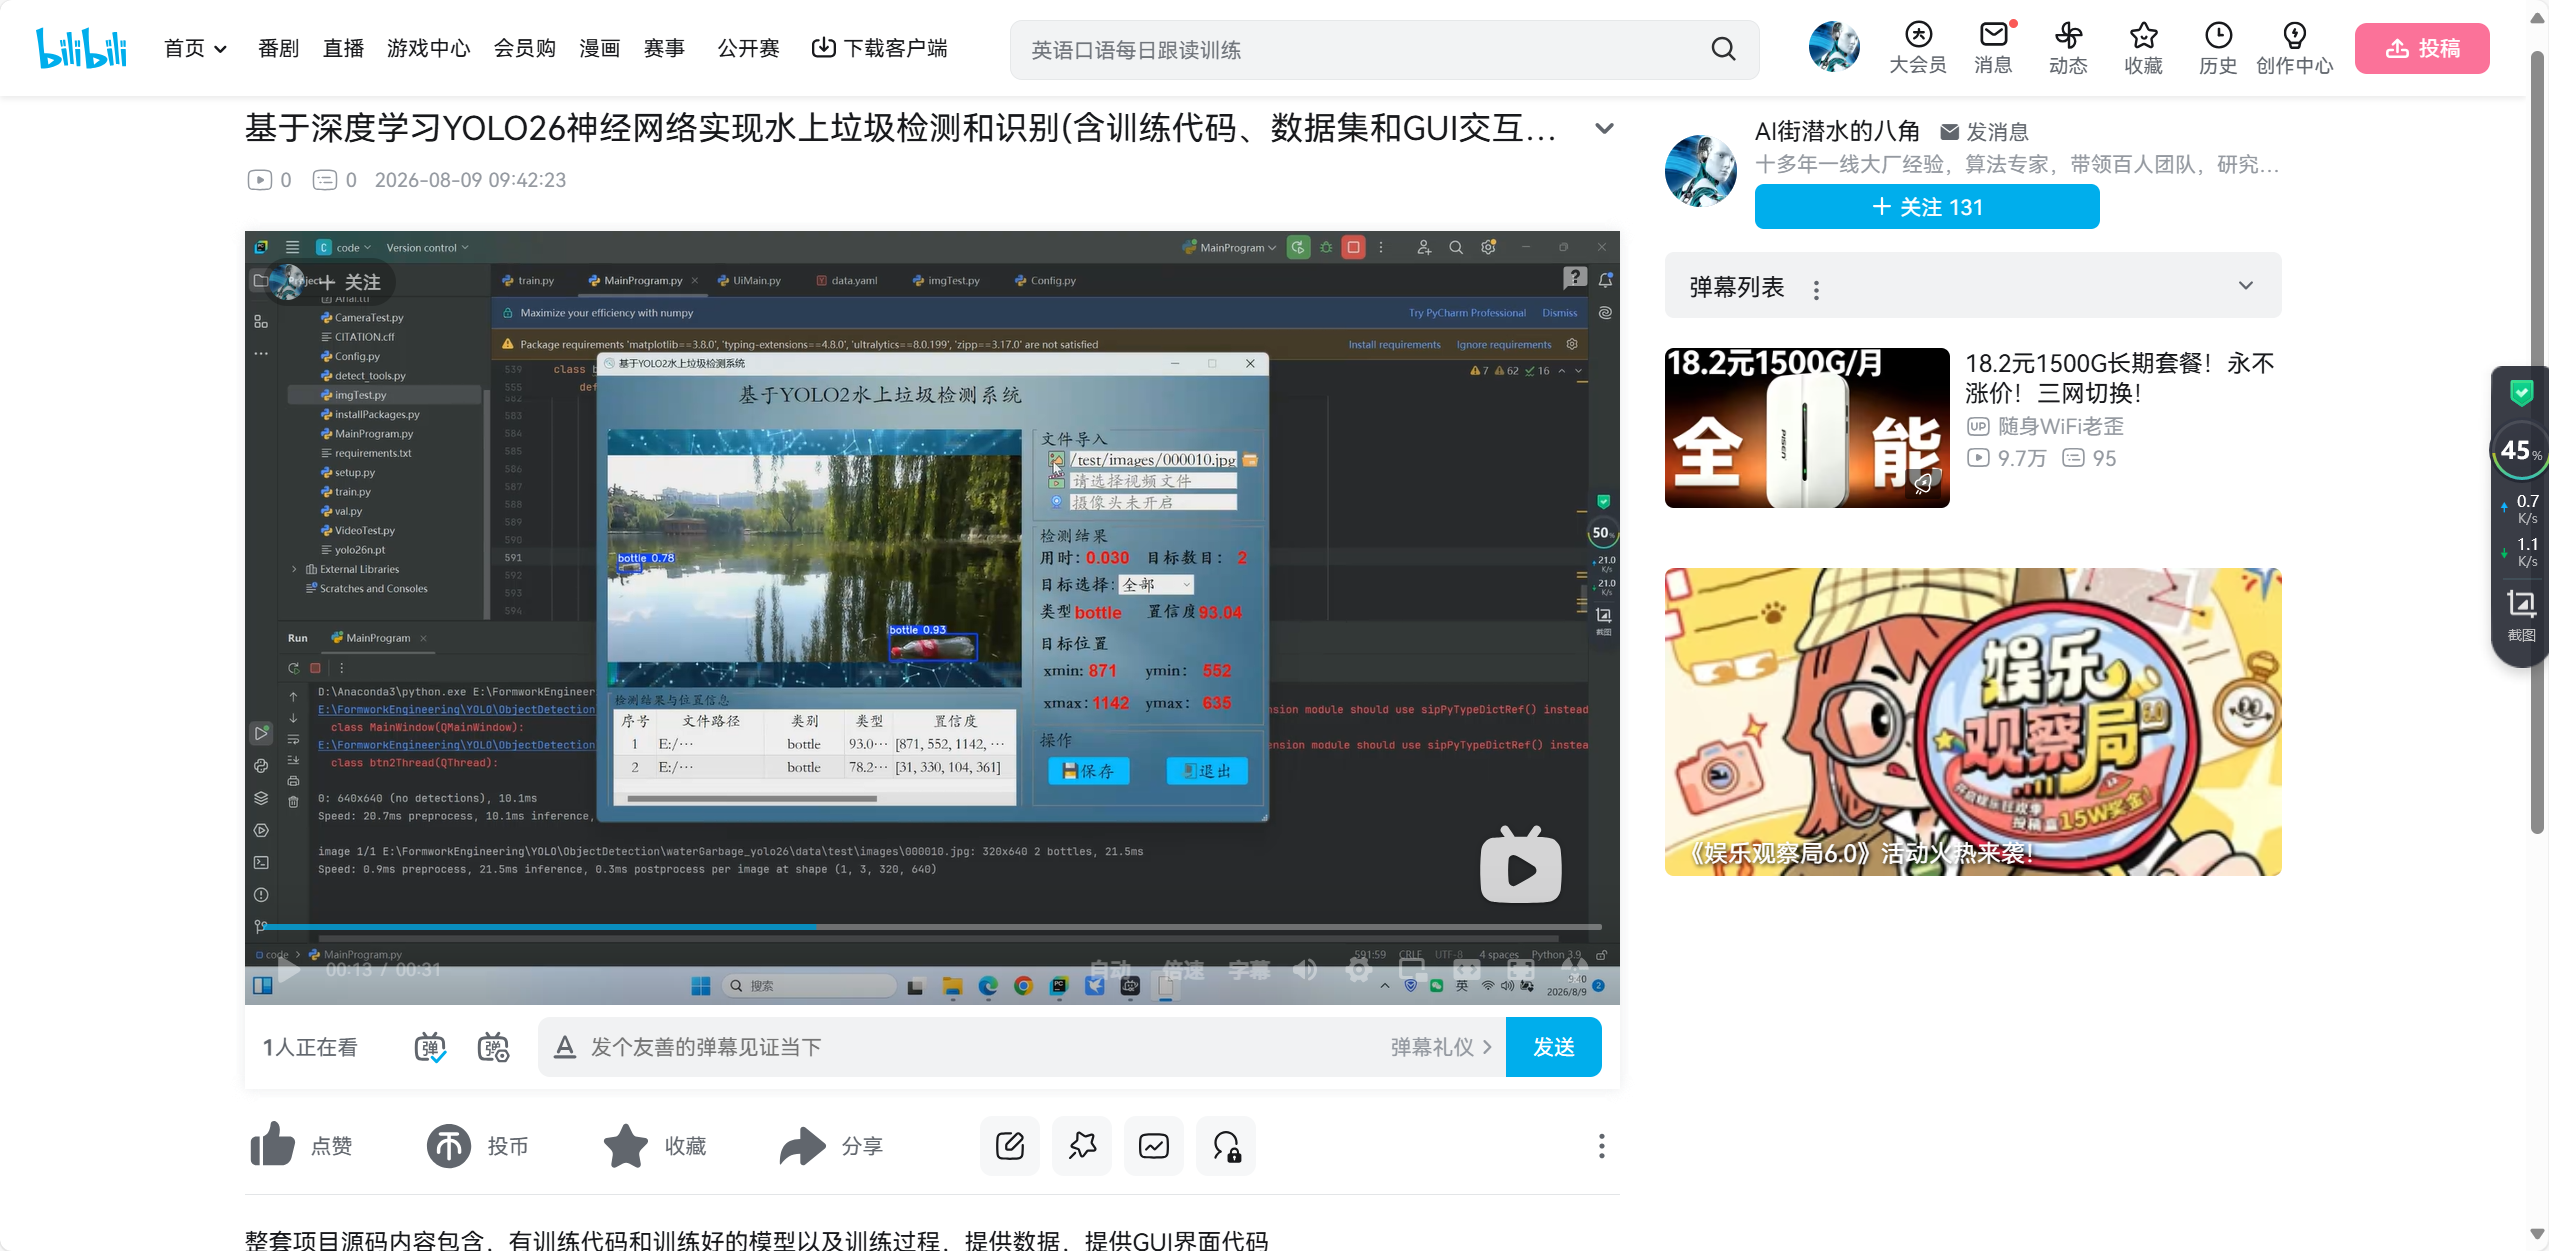Viewport: 2549px width, 1251px height.
Task: Open 赛事 esports section
Action: coord(664,48)
